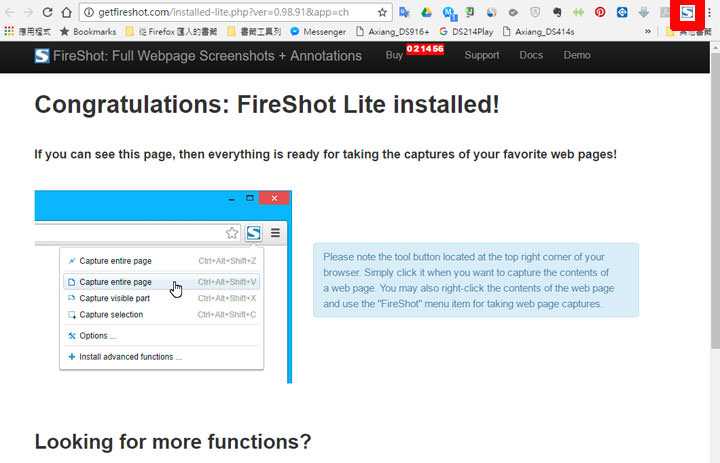
Task: Click the browser forward arrow
Action: (x=28, y=12)
